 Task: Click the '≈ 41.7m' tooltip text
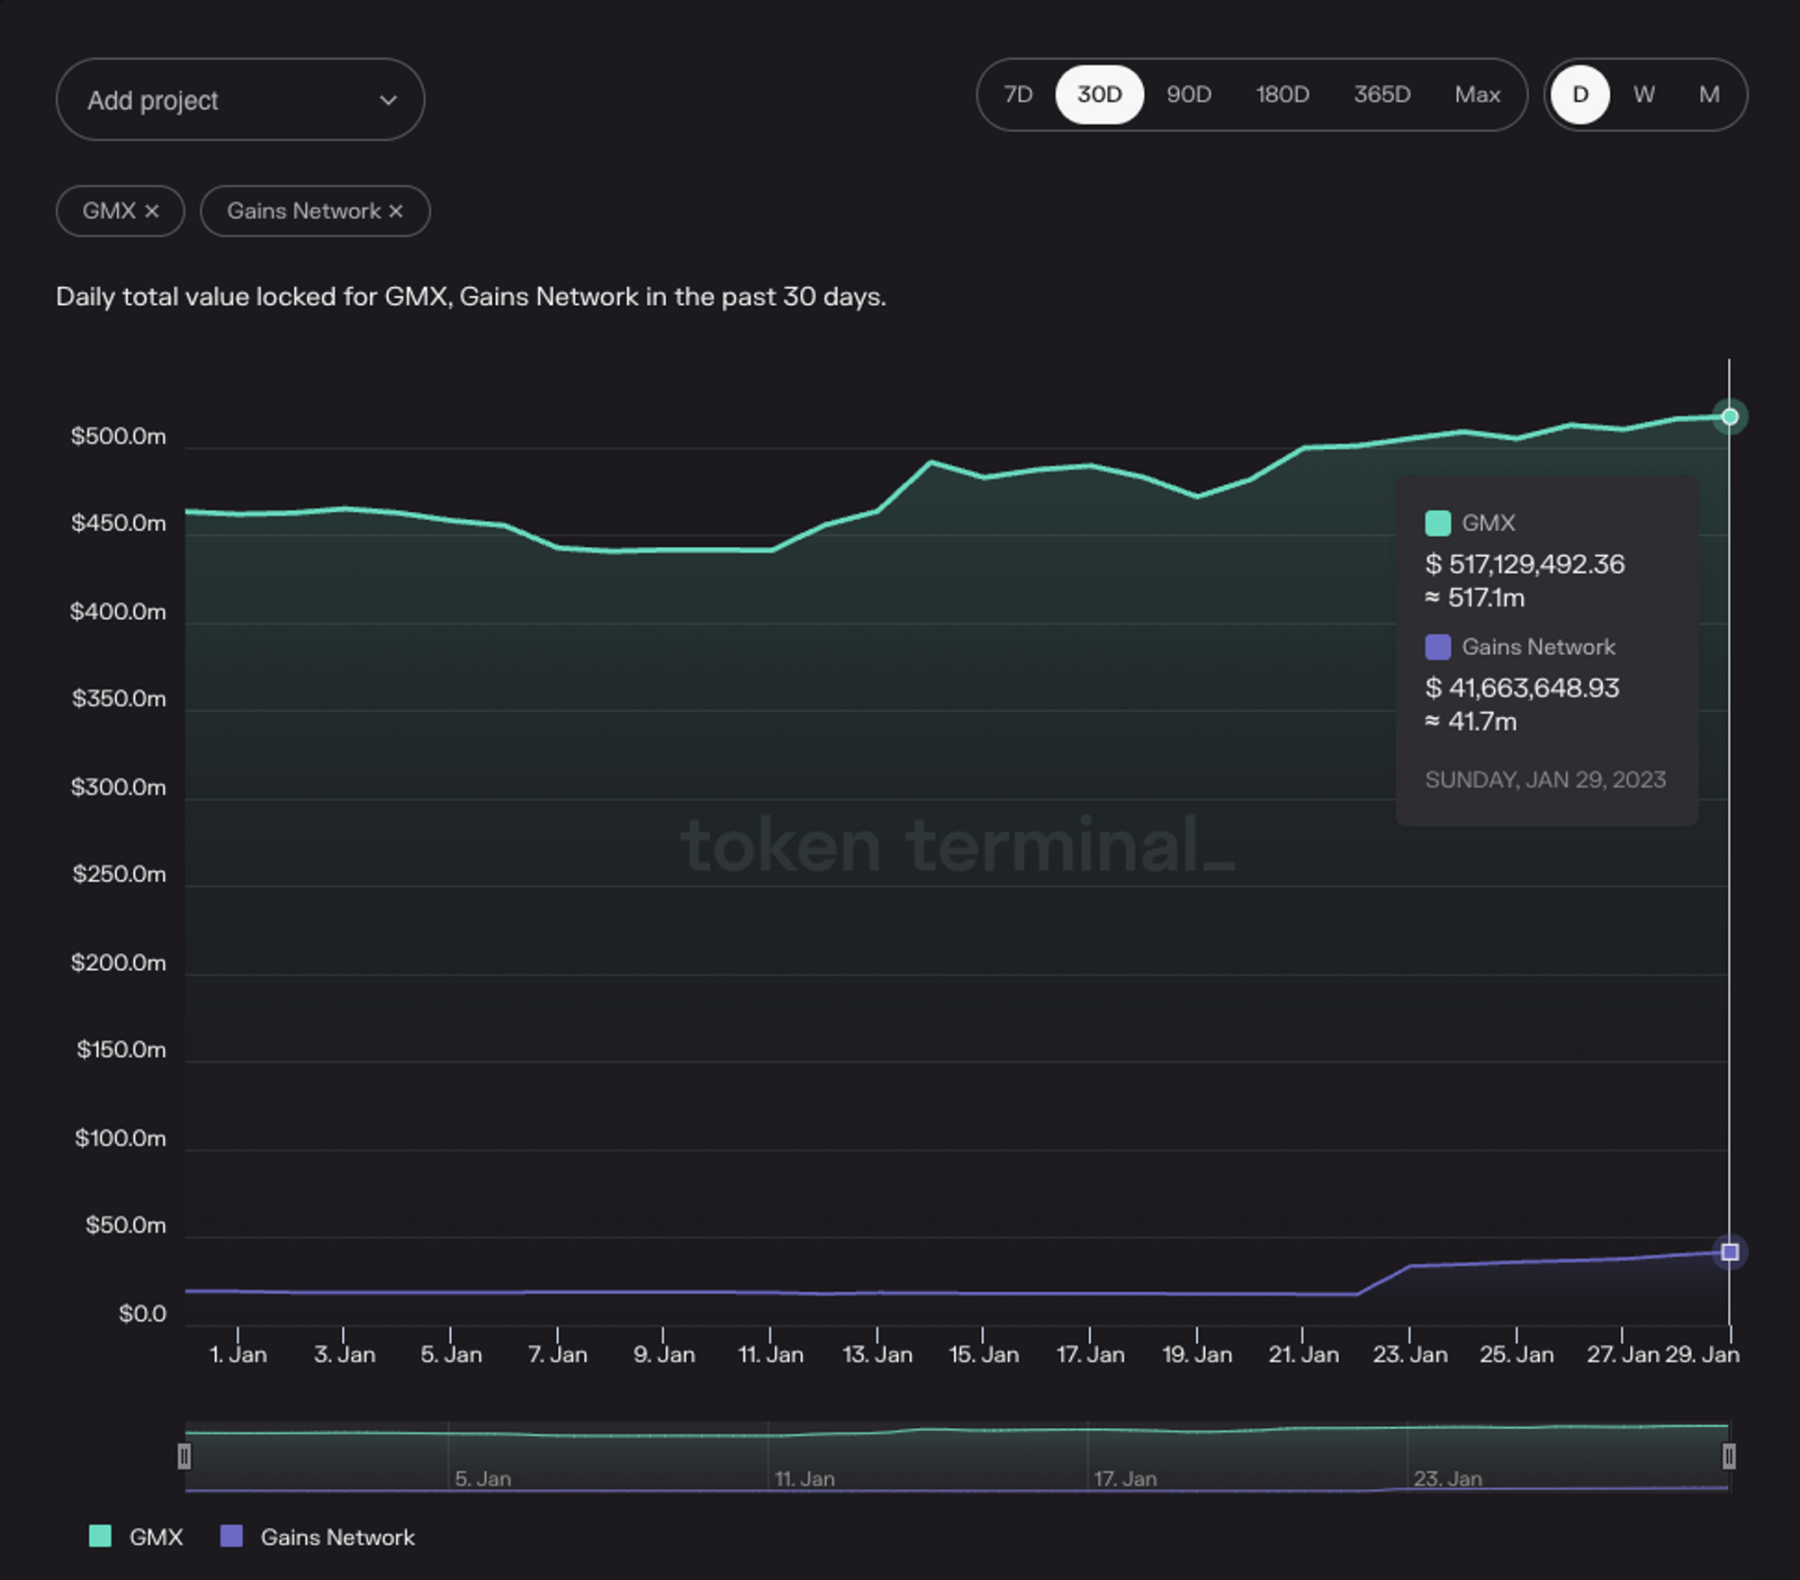(1471, 722)
